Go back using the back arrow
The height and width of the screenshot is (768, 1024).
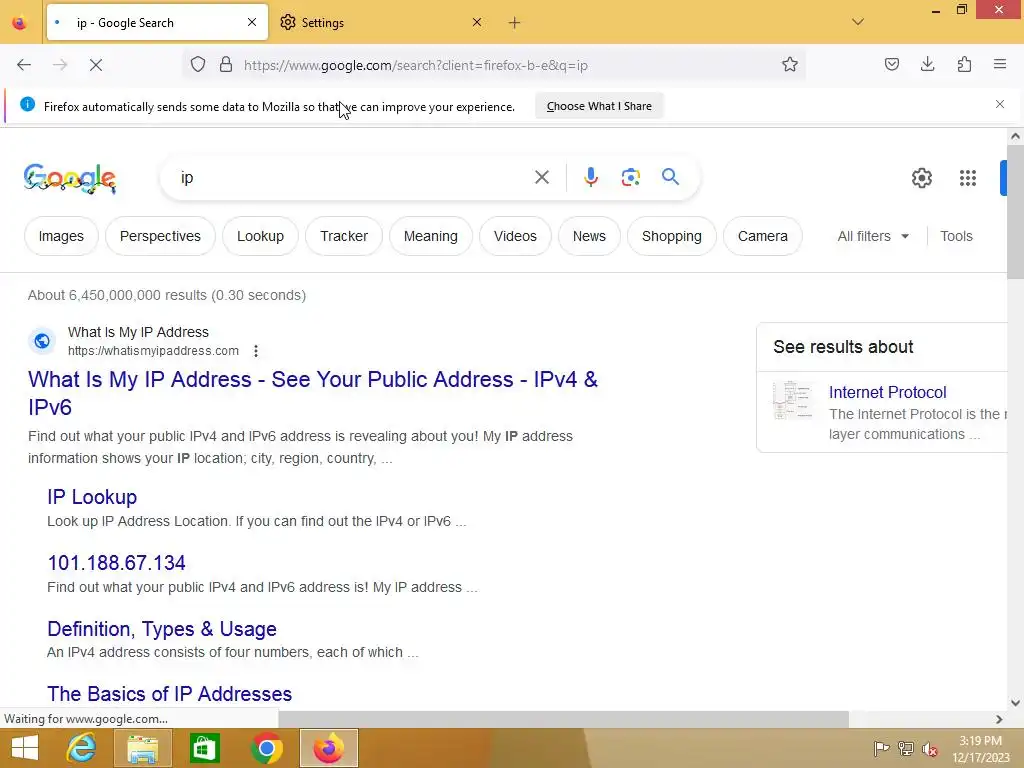[24, 65]
